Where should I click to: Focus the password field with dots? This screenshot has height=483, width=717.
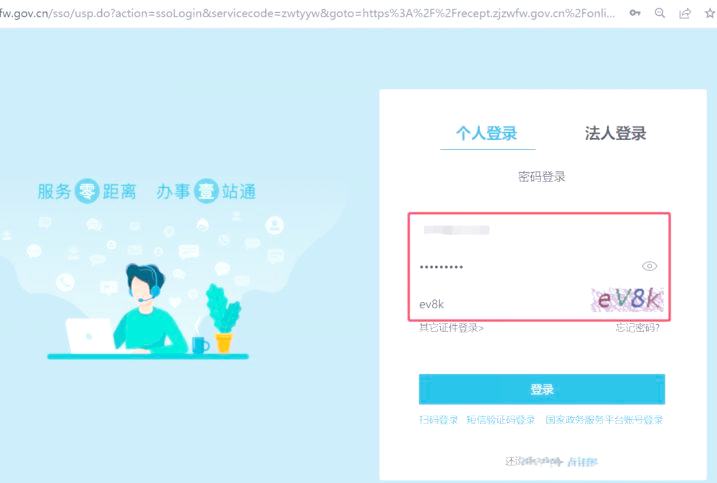point(528,266)
